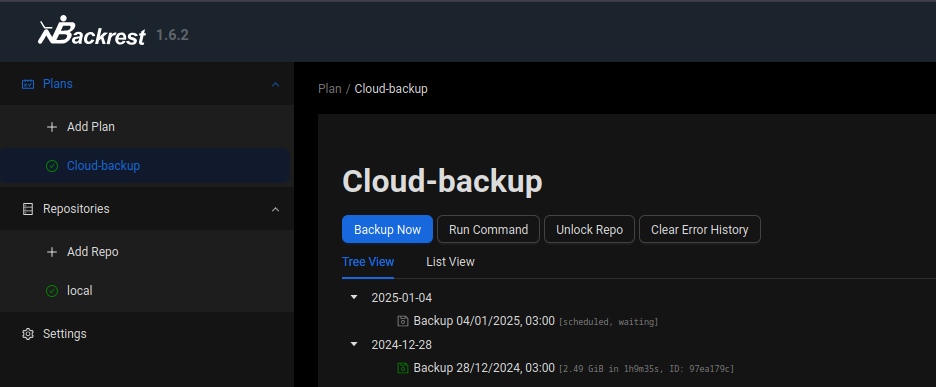Select the 2024-12-28 date node

pos(401,345)
